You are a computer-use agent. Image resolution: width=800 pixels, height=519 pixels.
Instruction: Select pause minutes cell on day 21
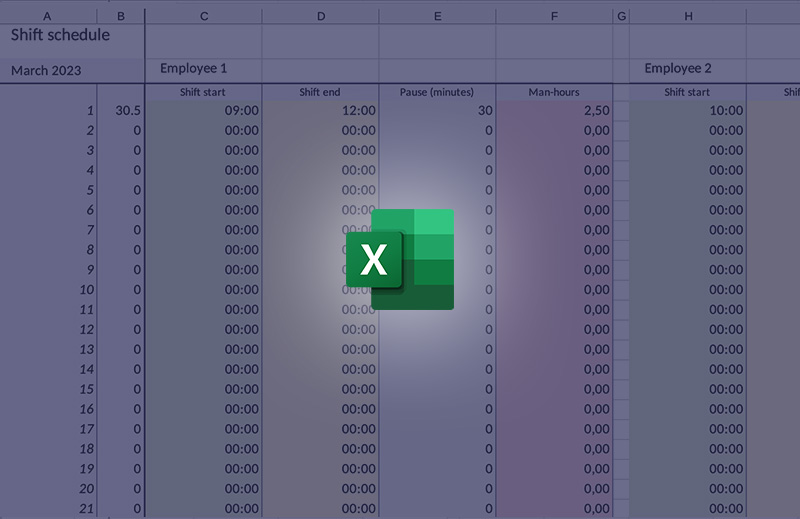tap(437, 508)
